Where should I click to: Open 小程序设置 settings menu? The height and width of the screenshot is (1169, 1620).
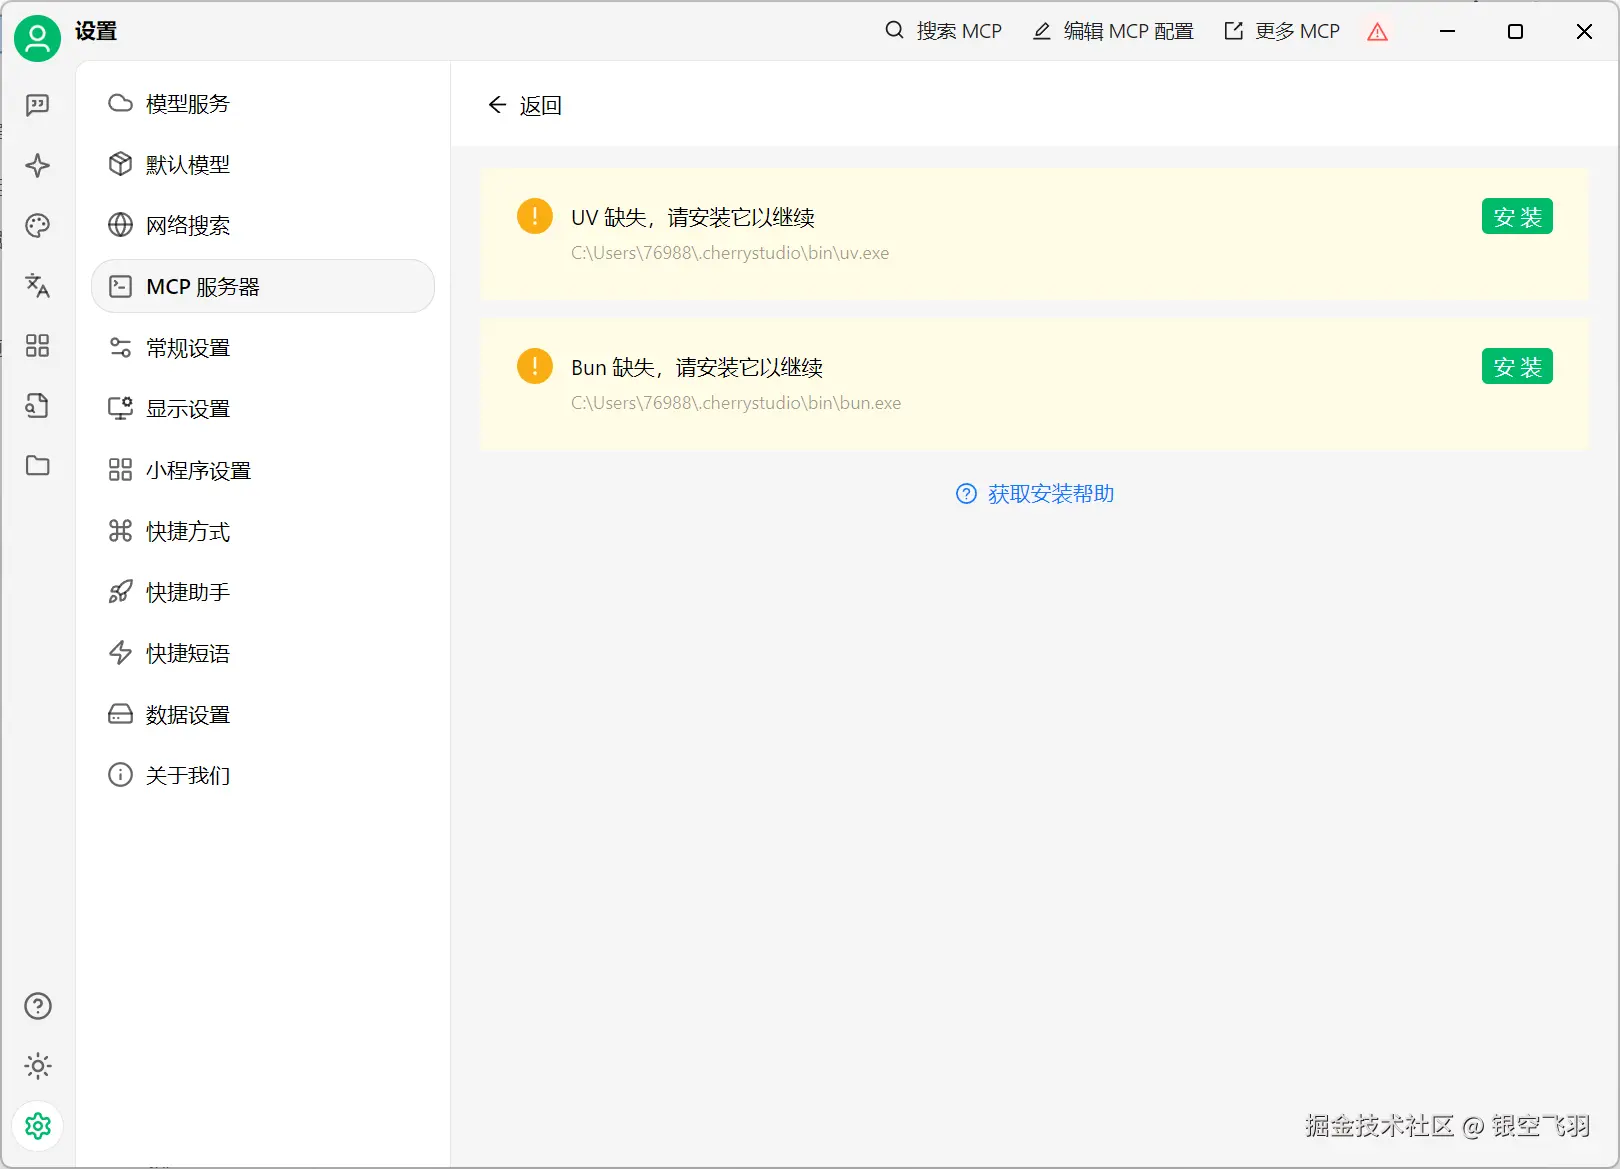(263, 470)
